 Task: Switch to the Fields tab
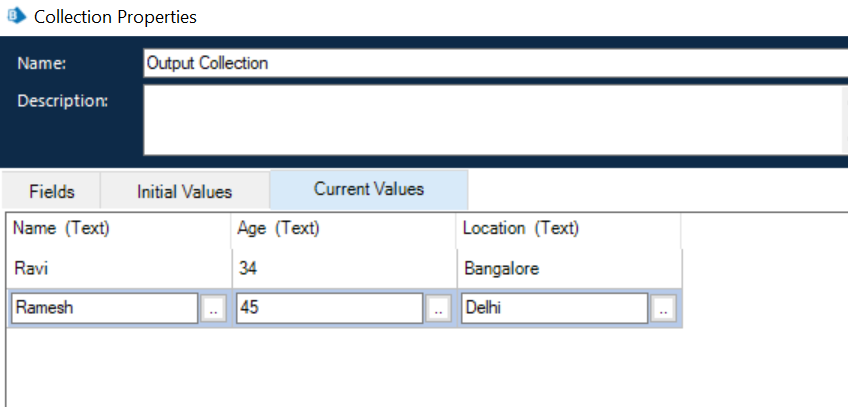(x=52, y=191)
